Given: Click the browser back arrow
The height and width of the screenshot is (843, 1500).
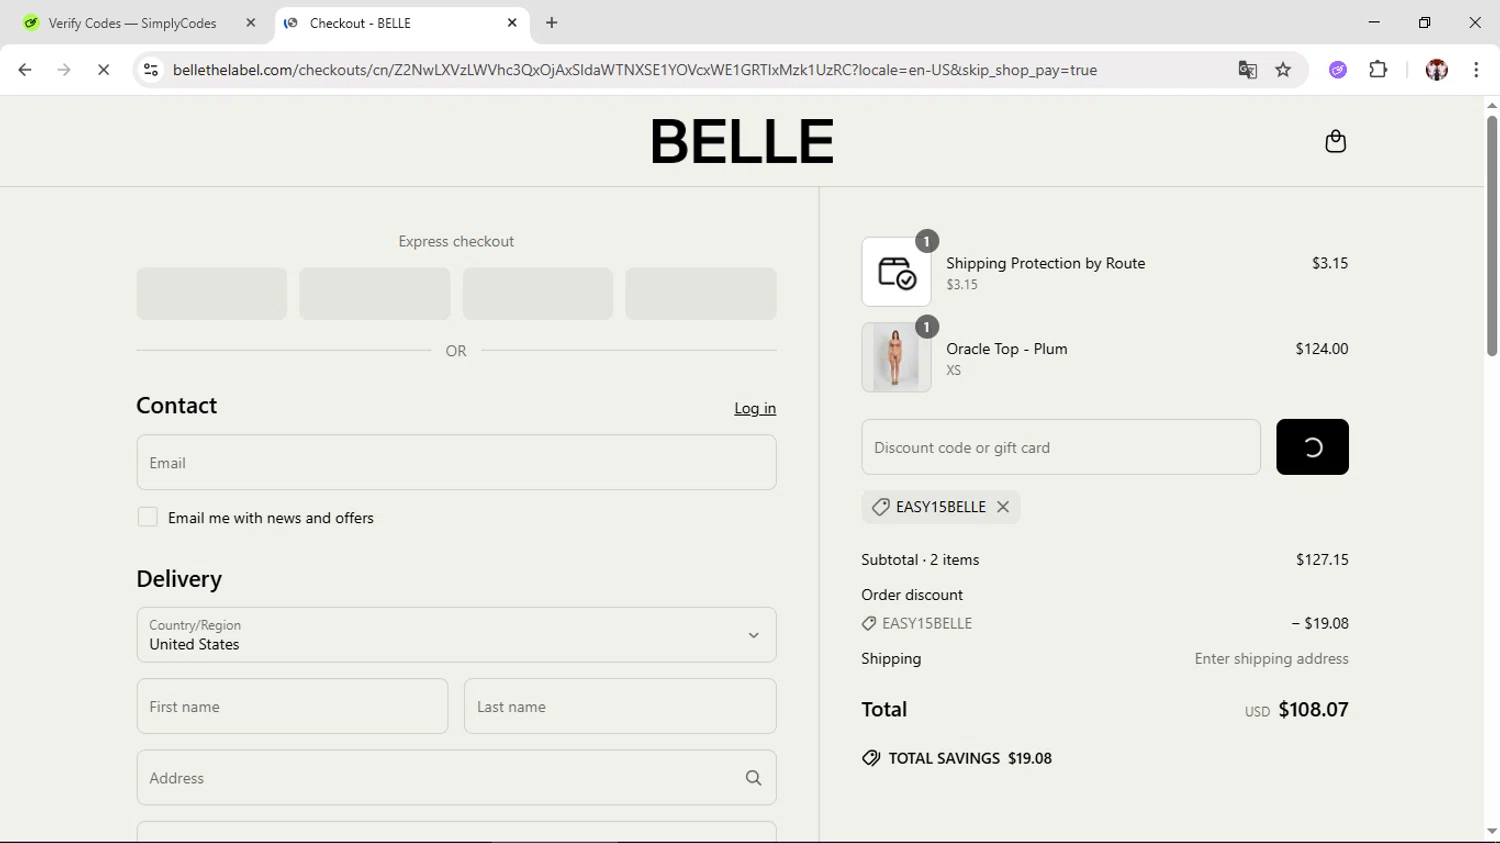Looking at the screenshot, I should tap(25, 70).
